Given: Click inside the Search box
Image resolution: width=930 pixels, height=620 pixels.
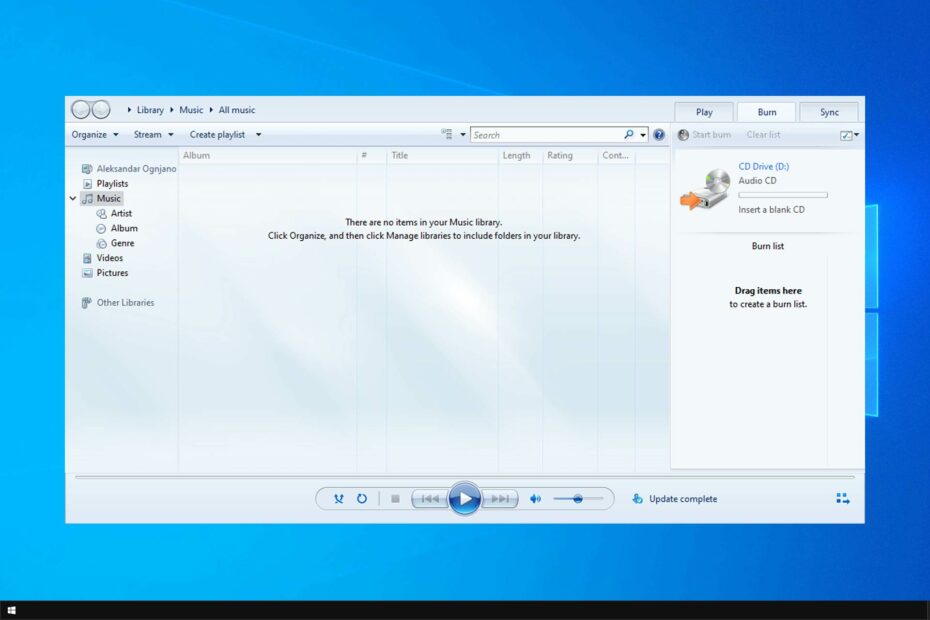Looking at the screenshot, I should pos(550,133).
